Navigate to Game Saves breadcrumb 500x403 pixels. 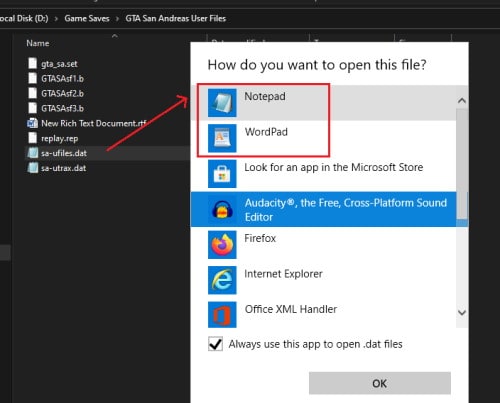(x=87, y=18)
